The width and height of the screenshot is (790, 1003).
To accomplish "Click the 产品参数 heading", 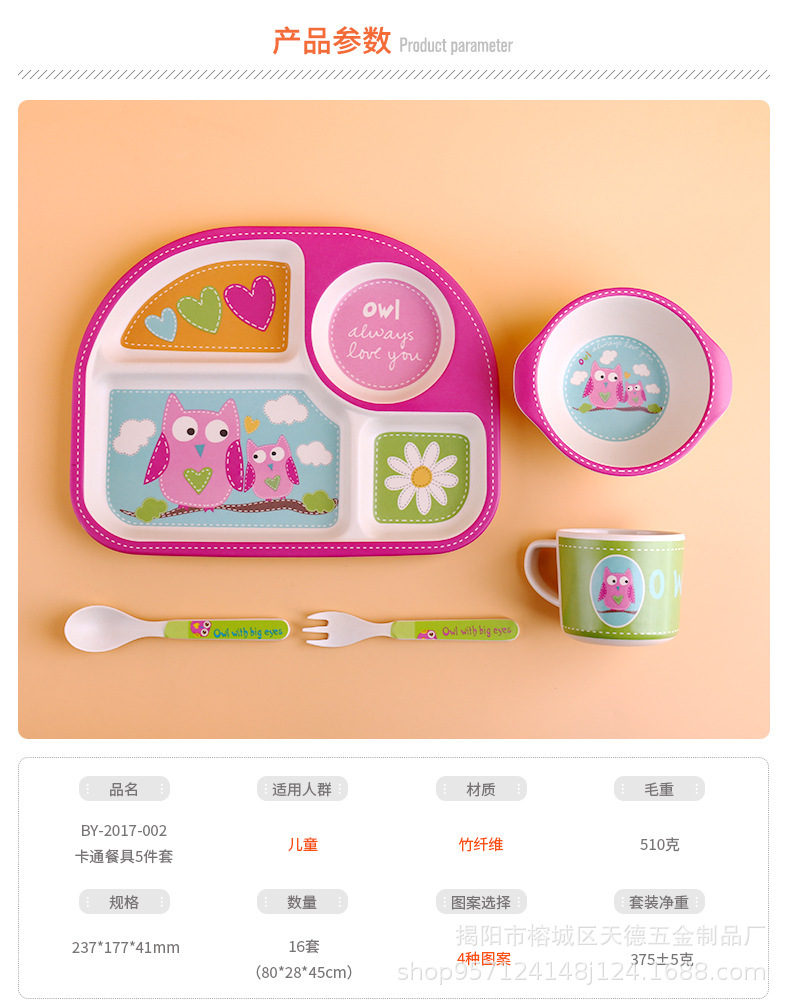I will tap(332, 41).
